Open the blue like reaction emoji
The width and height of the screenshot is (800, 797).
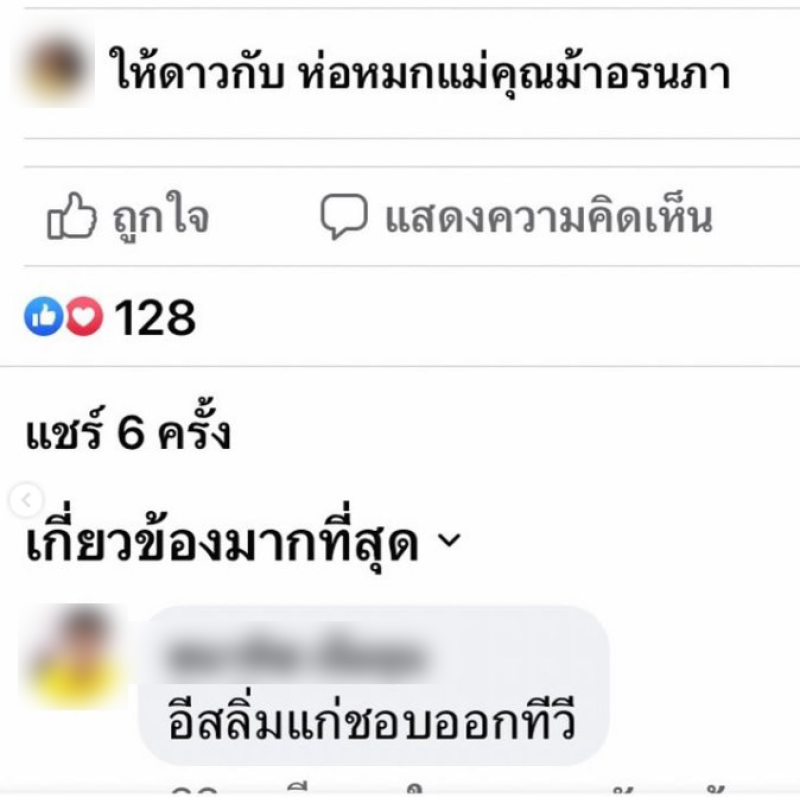pos(44,316)
